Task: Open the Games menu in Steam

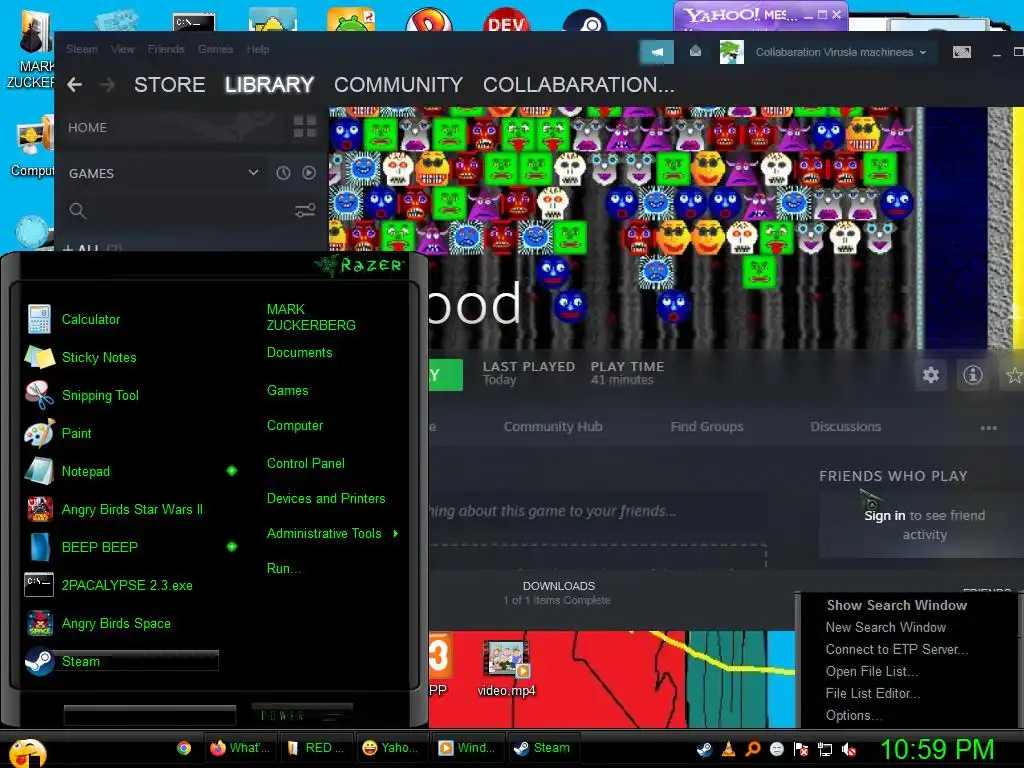Action: click(216, 49)
